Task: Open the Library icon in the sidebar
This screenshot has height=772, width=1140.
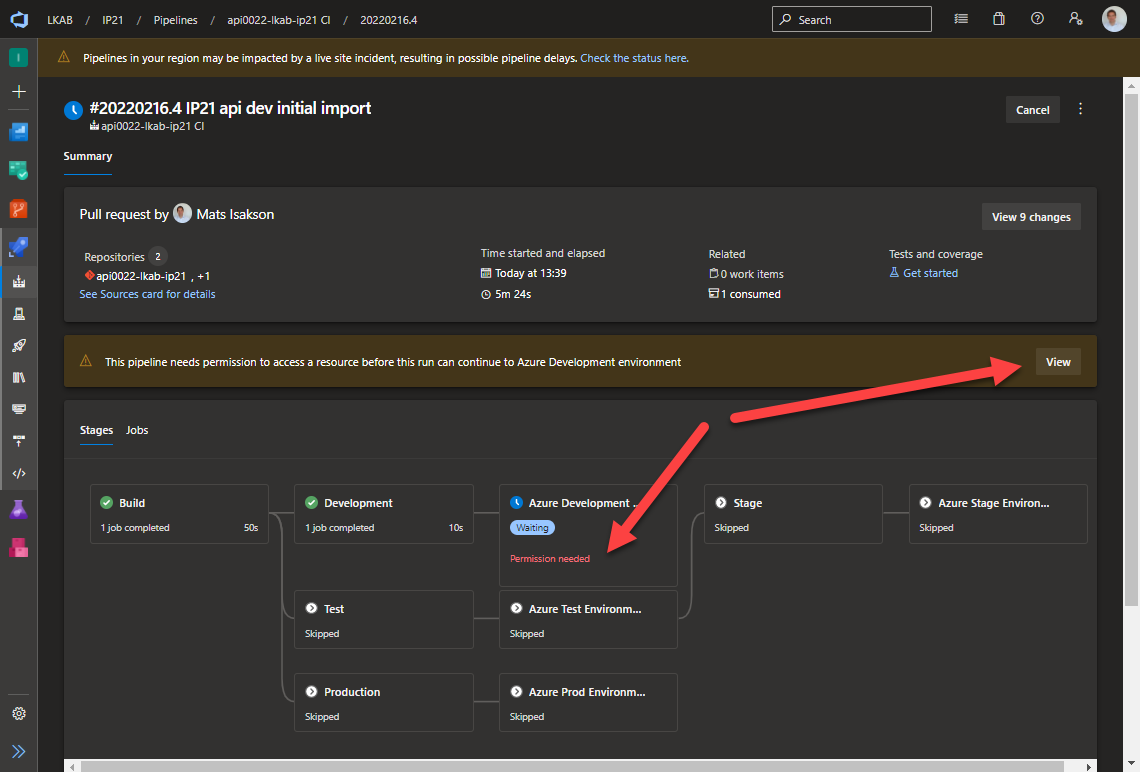Action: coord(18,377)
